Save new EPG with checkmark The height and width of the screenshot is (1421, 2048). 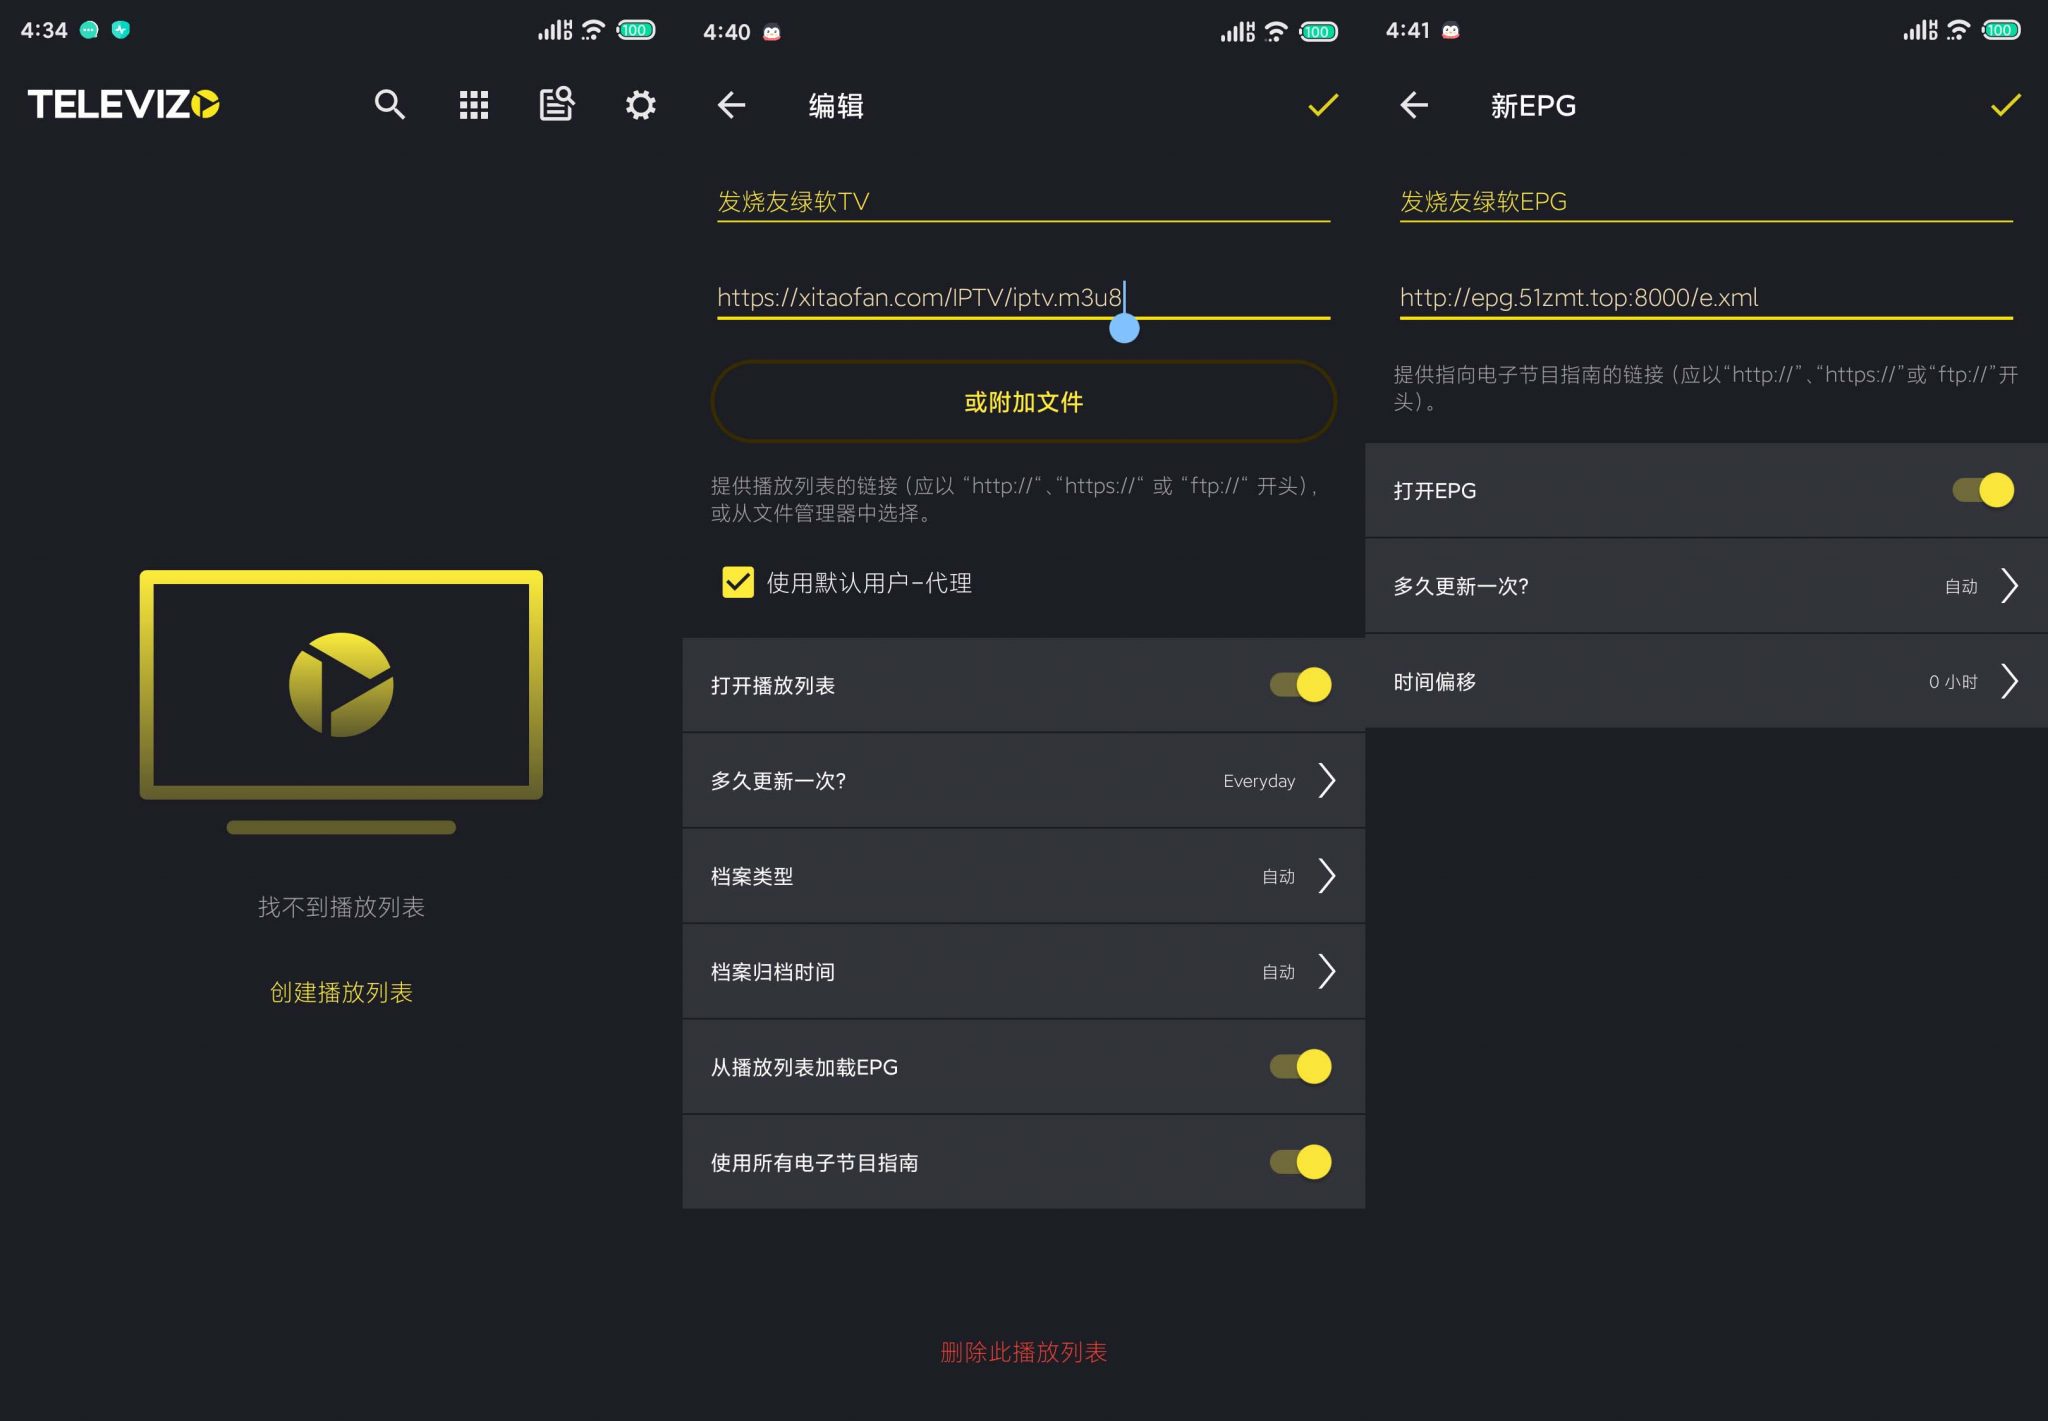2005,105
